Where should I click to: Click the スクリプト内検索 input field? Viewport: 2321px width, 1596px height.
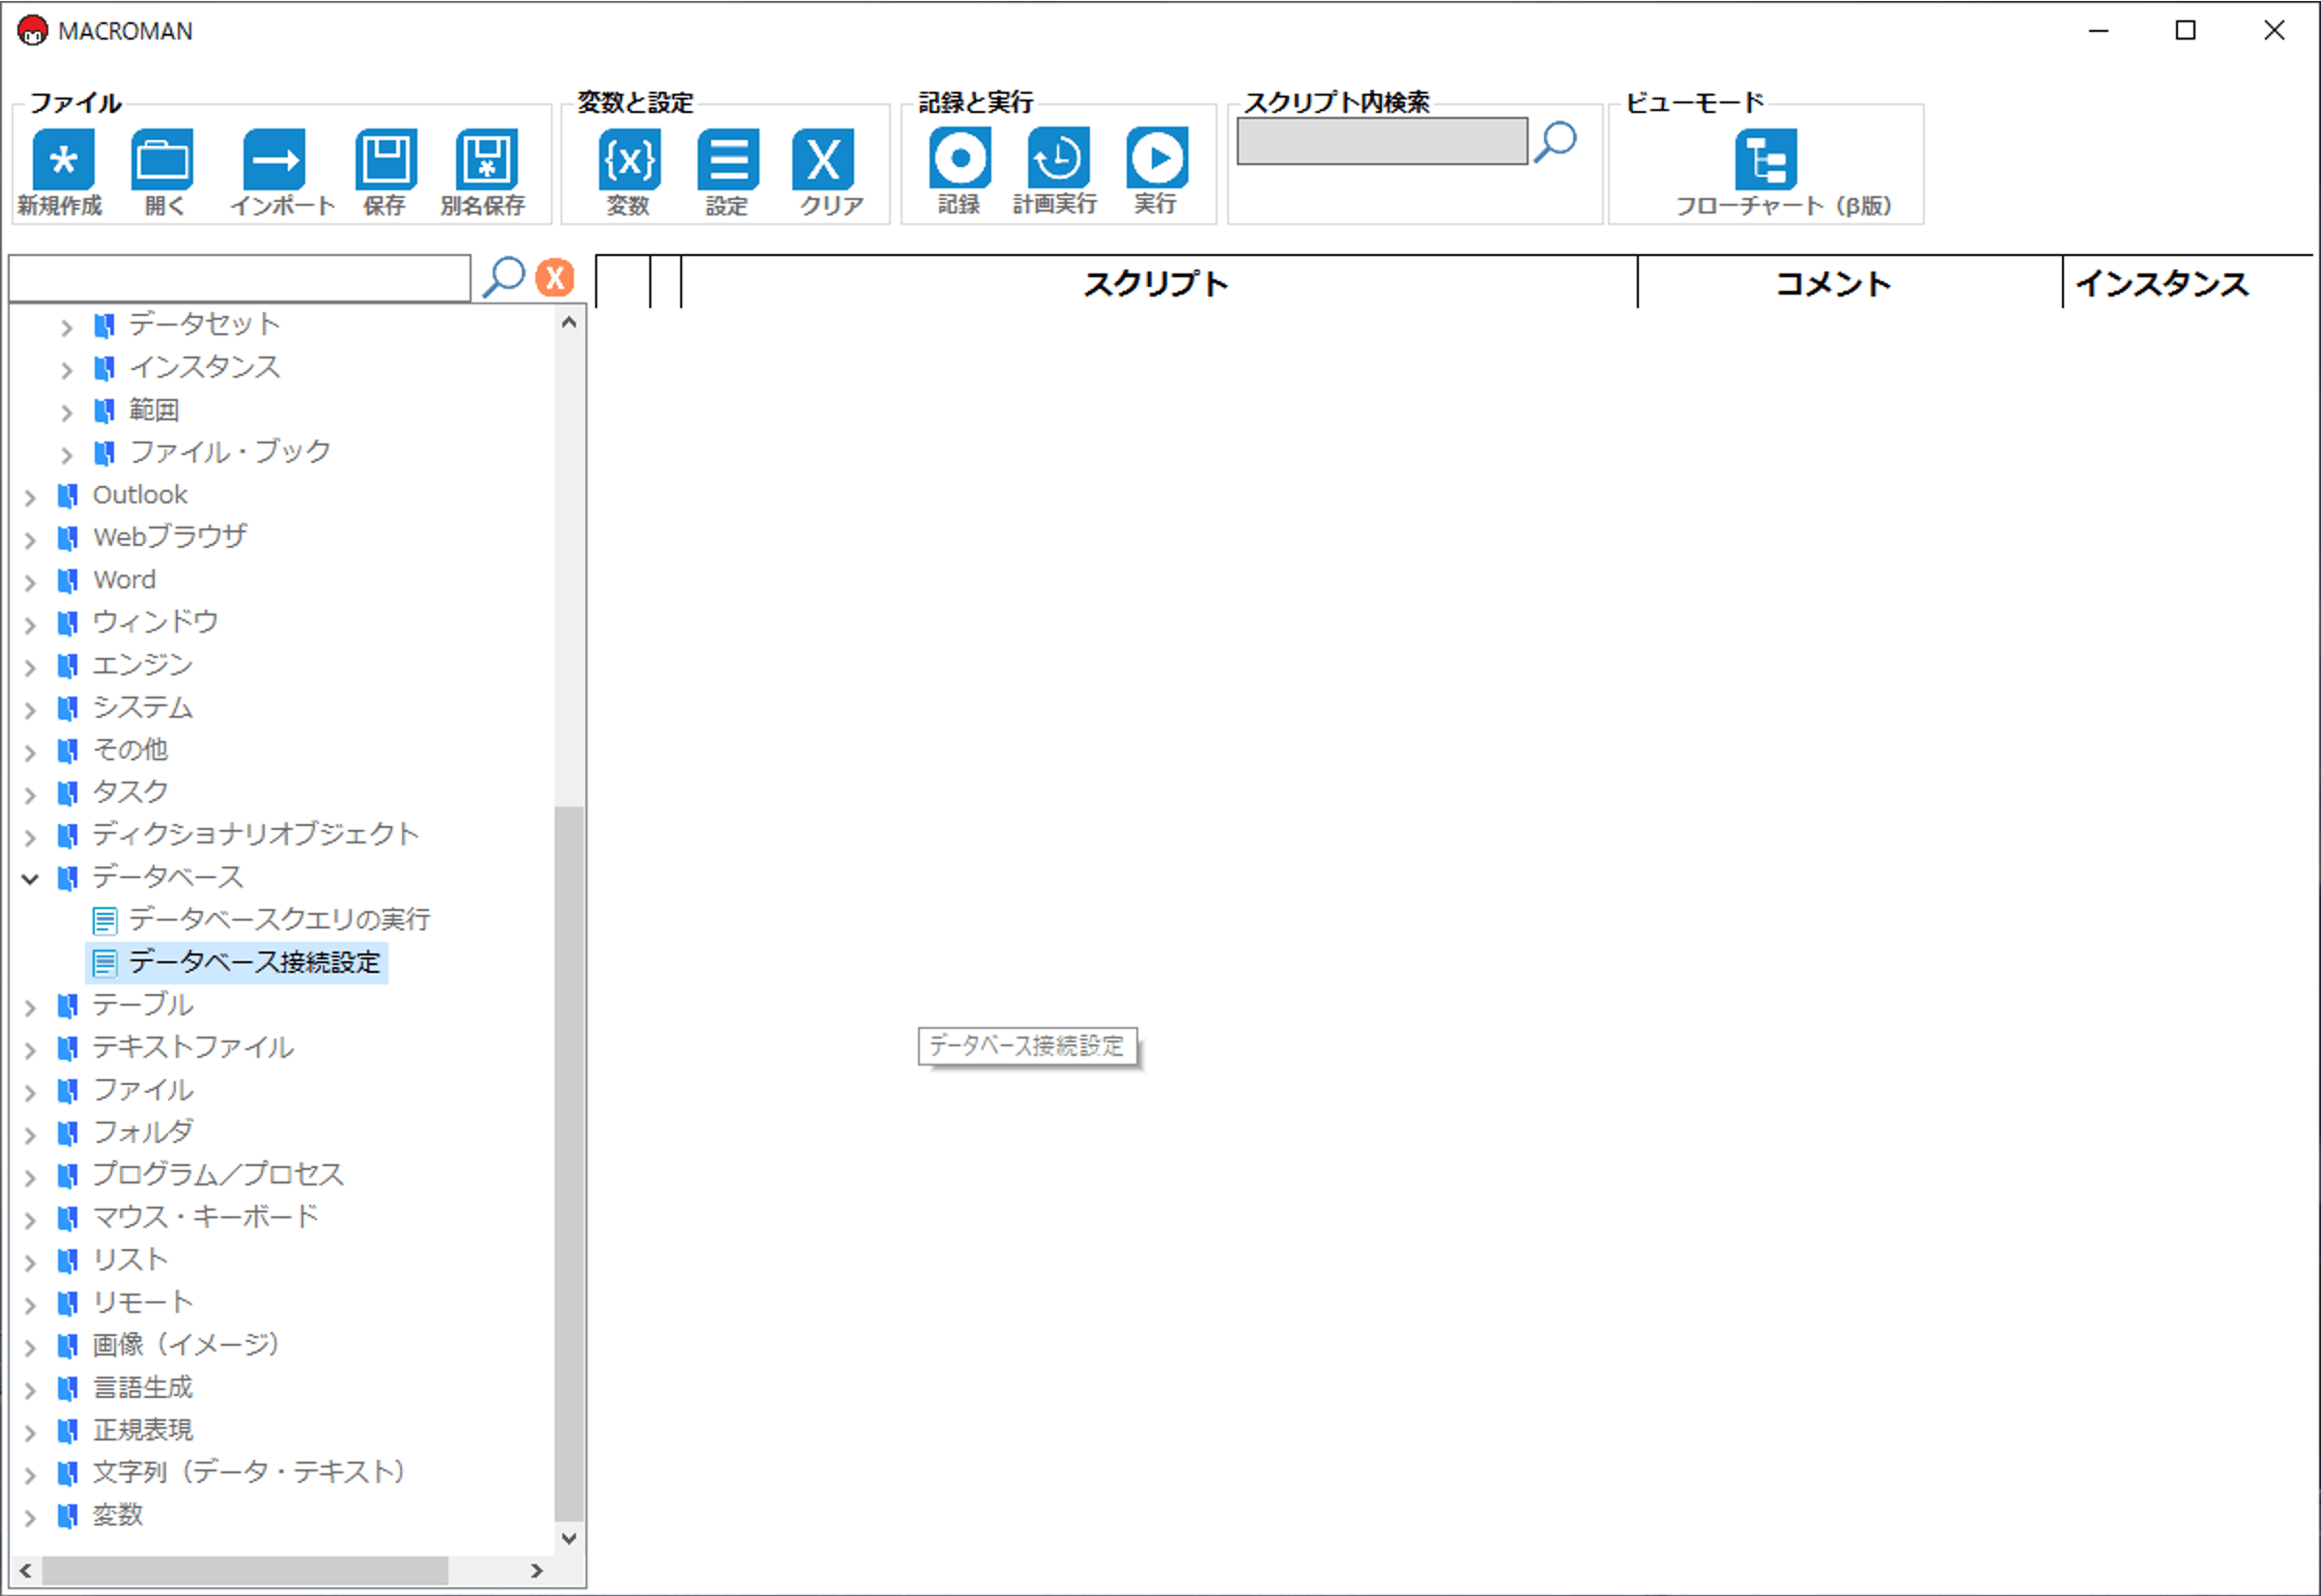pos(1381,141)
